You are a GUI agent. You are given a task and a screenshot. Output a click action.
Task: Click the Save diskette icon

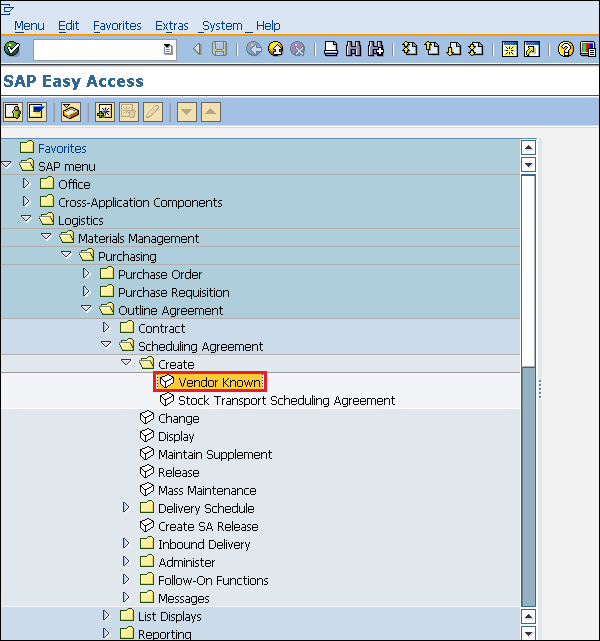(x=219, y=49)
